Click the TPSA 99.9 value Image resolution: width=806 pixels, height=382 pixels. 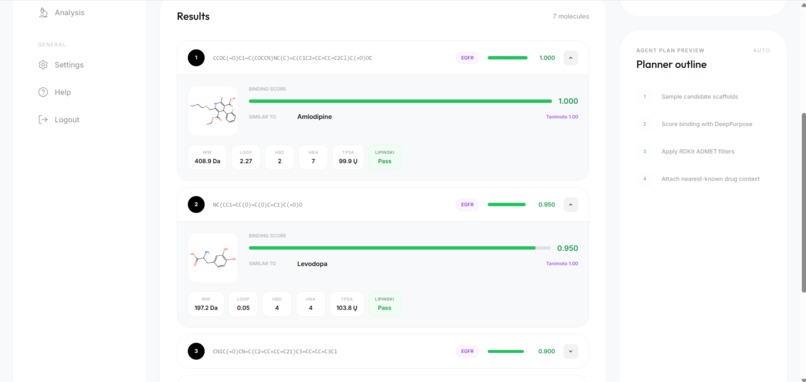point(348,161)
